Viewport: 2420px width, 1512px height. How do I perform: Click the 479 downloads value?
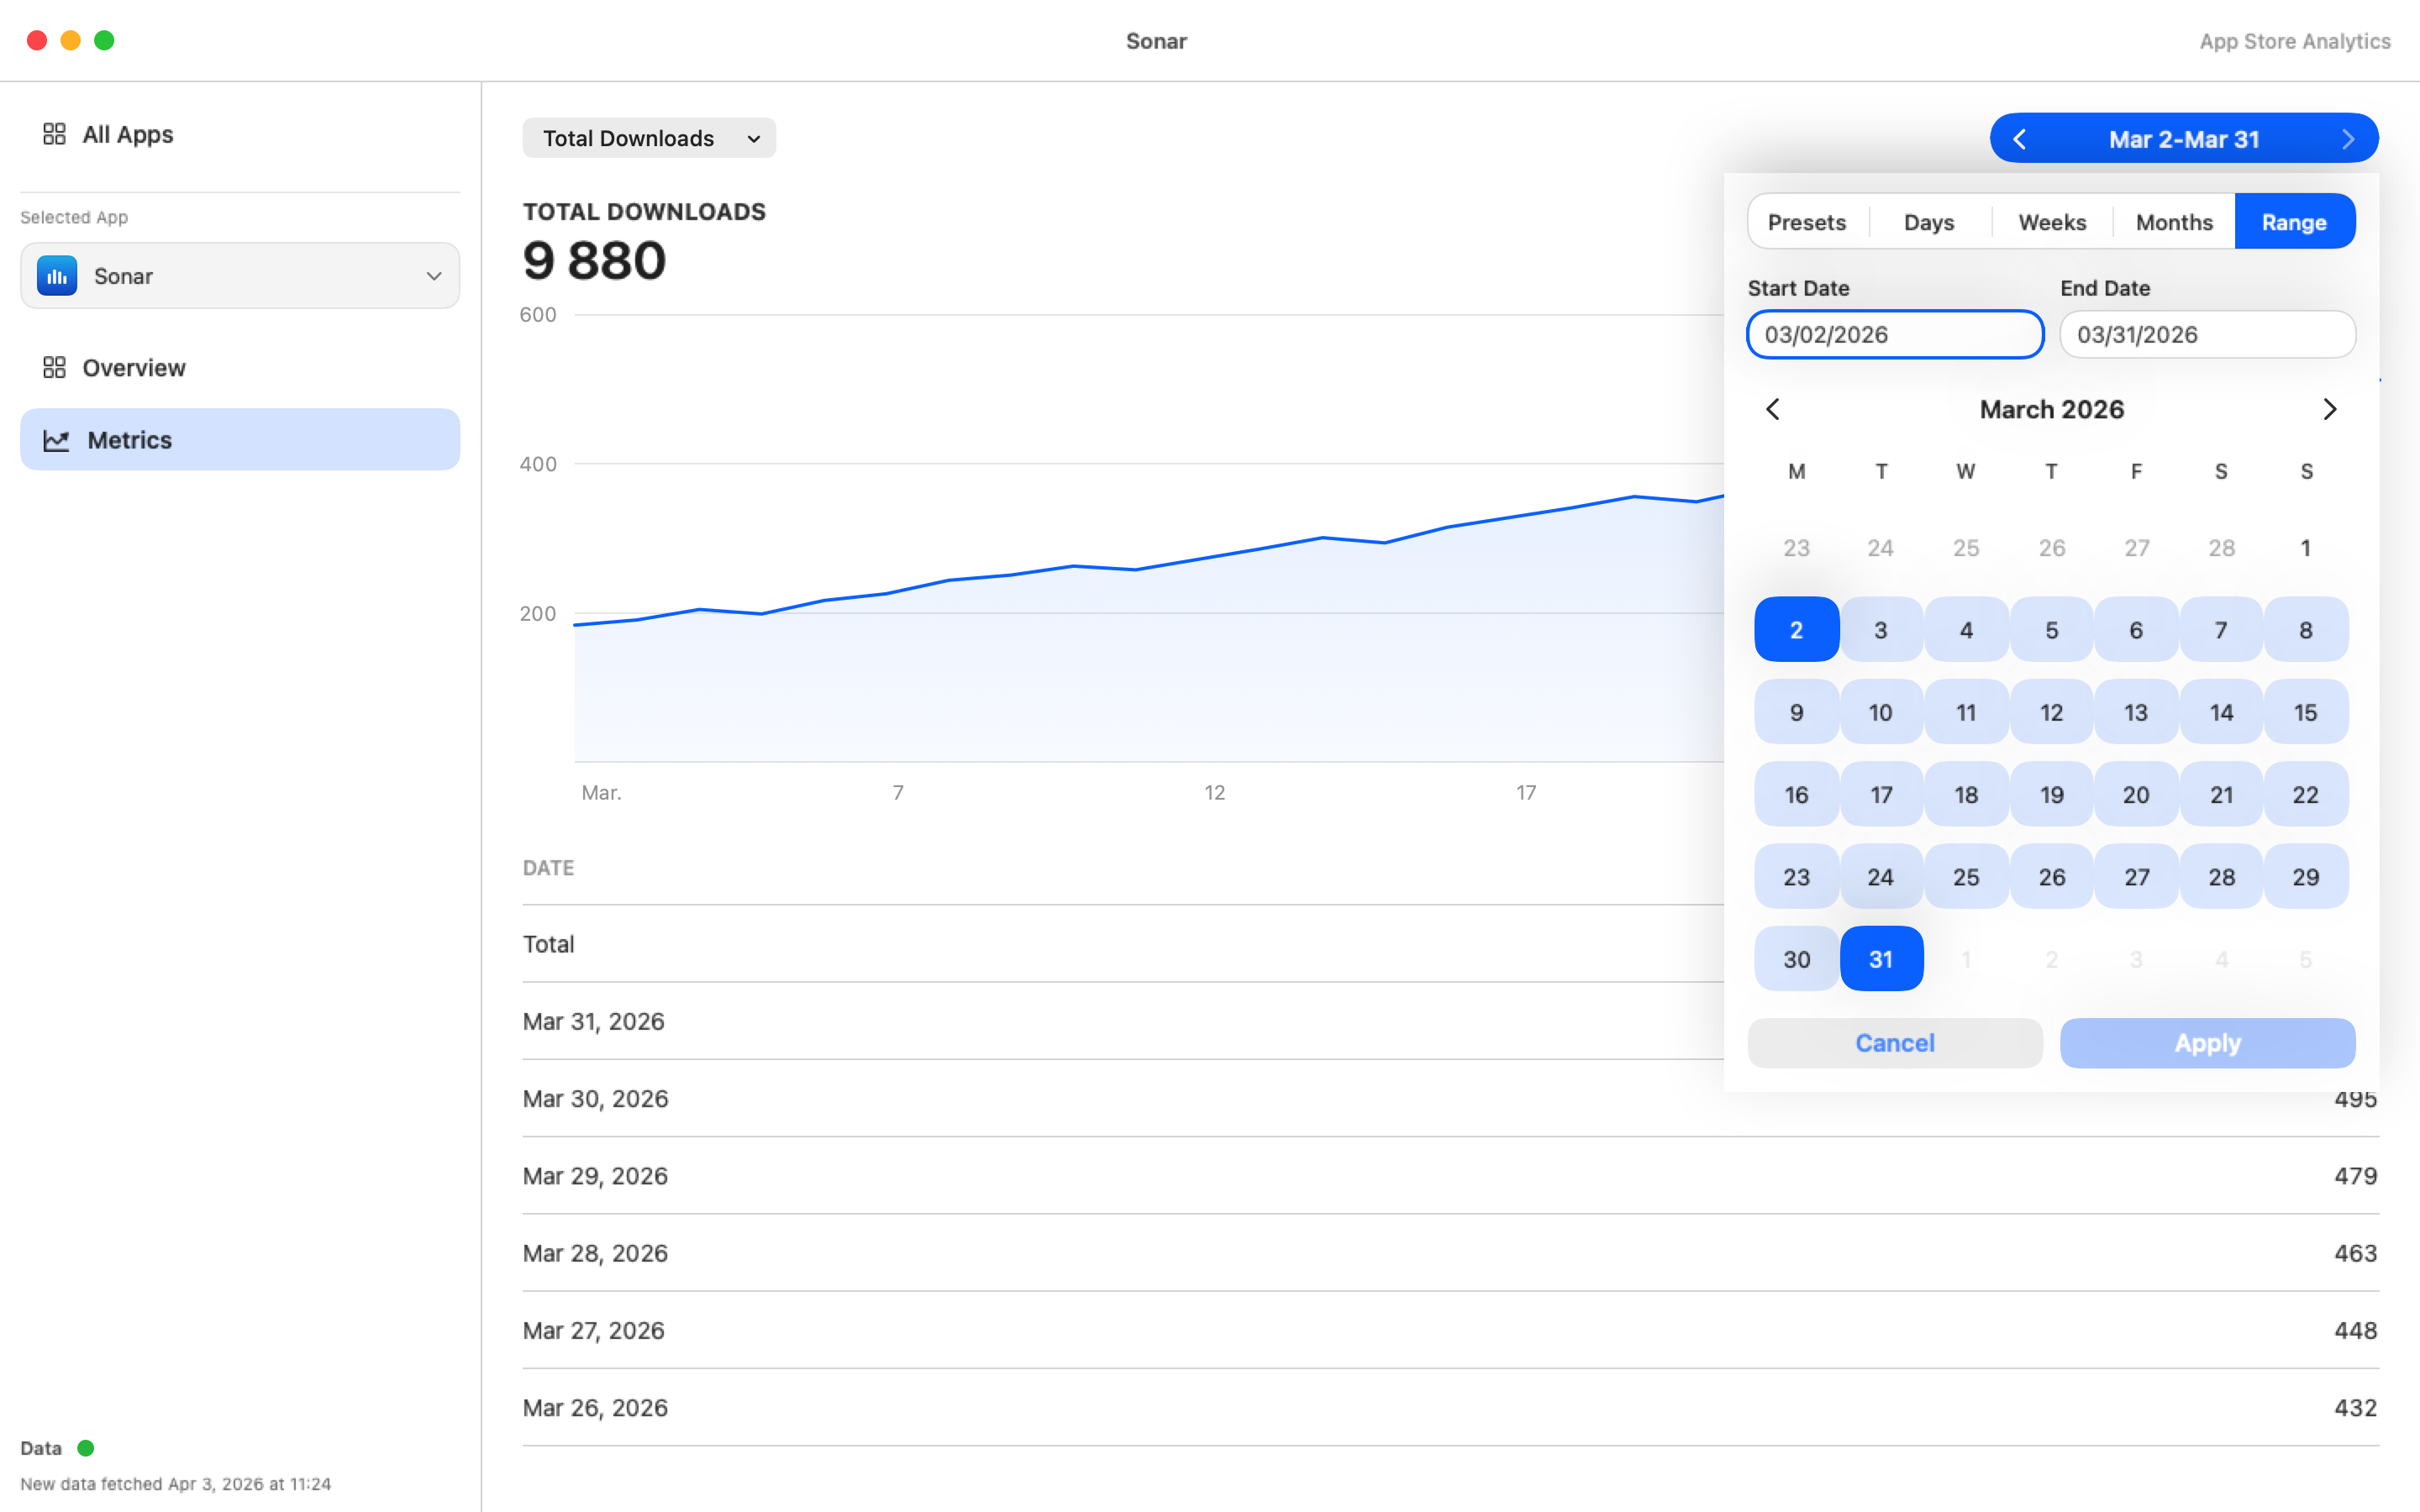coord(2355,1176)
